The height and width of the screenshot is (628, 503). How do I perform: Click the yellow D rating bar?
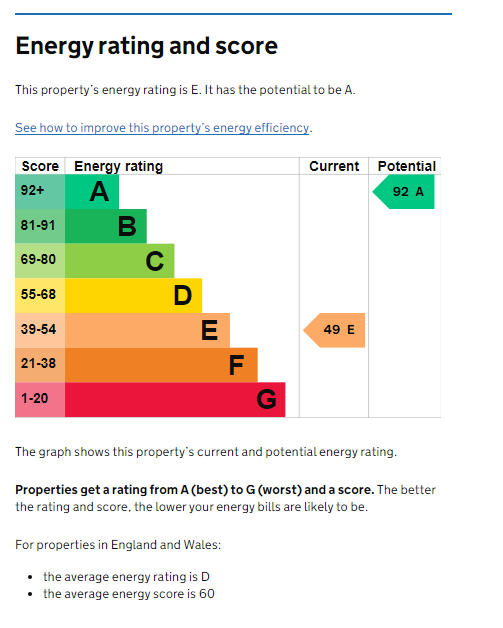[x=133, y=296]
